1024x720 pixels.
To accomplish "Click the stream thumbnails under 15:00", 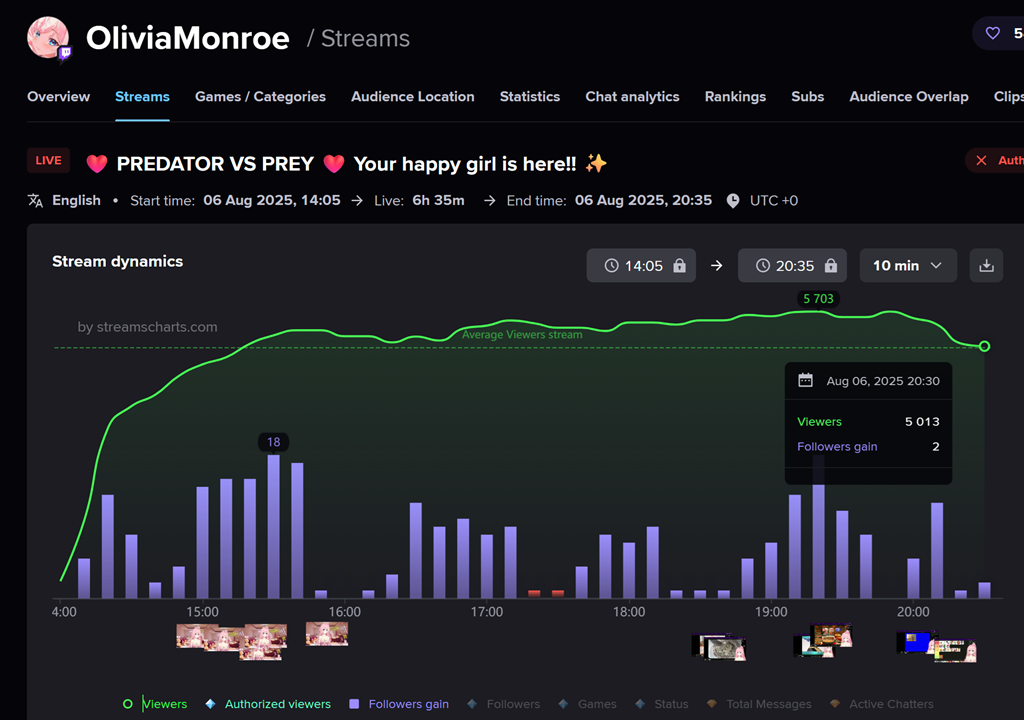I will (232, 642).
